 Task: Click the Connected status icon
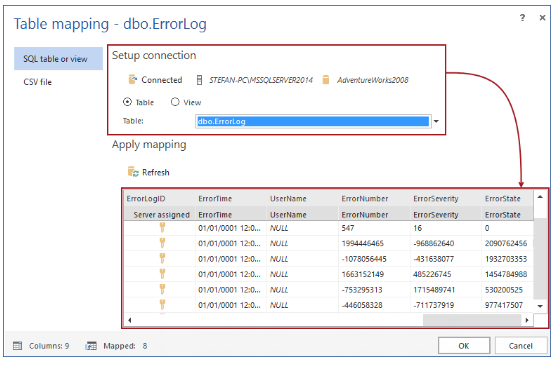[132, 80]
